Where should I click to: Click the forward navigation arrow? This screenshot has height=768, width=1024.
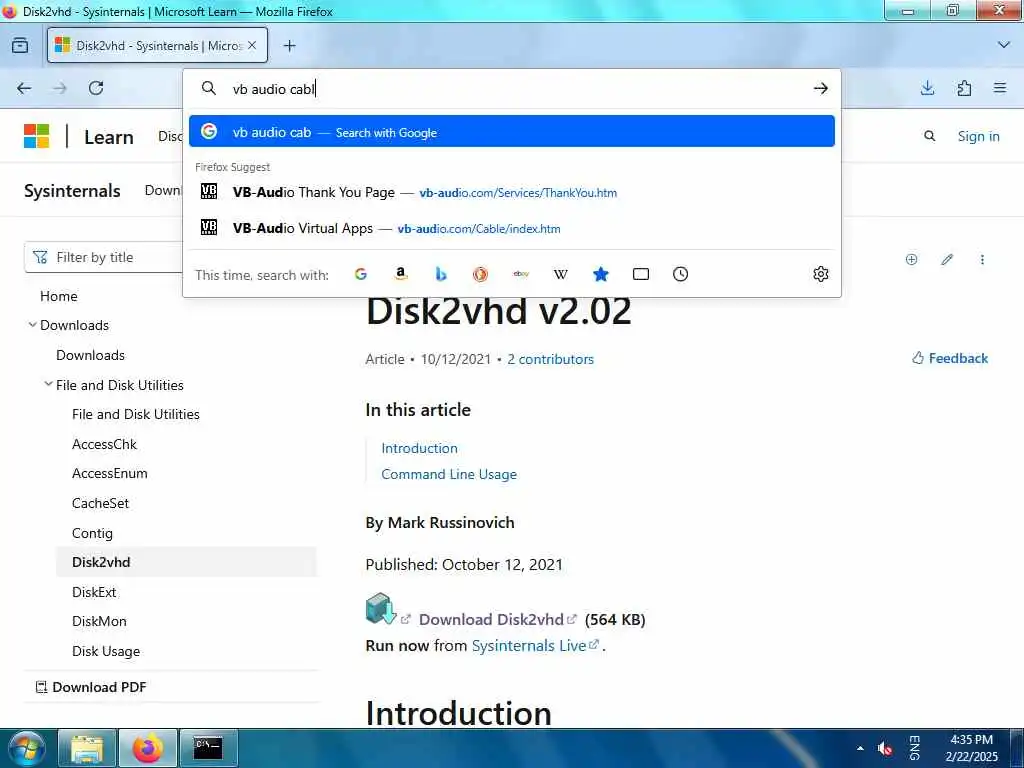[60, 88]
